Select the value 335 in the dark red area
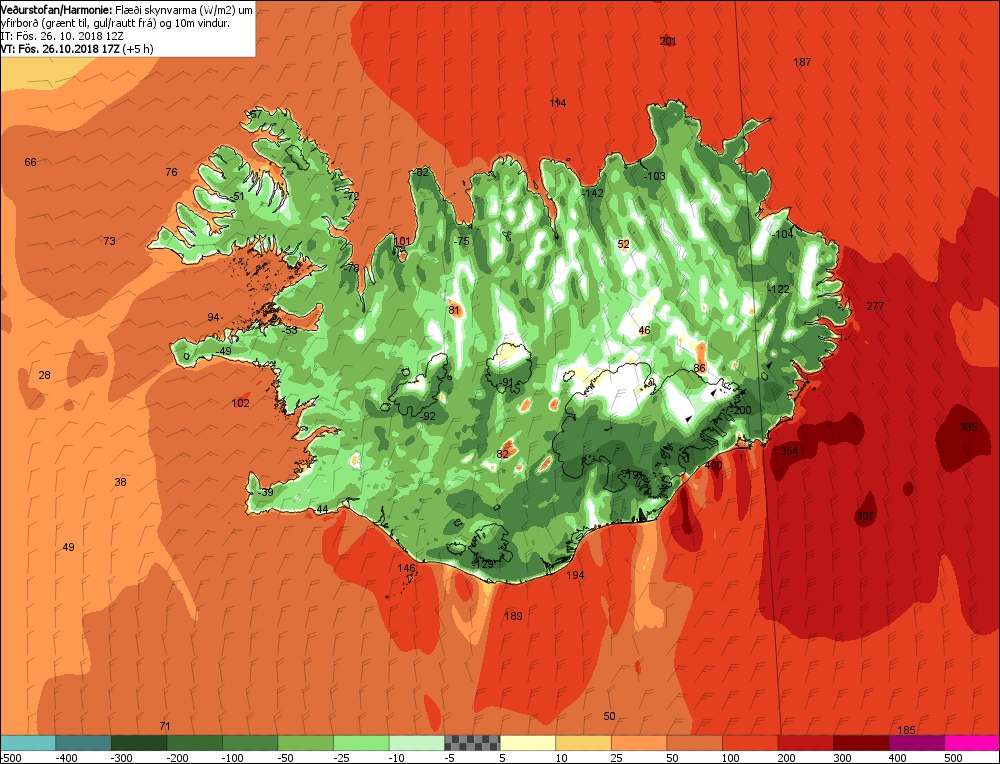The height and width of the screenshot is (764, 1000). tap(968, 427)
